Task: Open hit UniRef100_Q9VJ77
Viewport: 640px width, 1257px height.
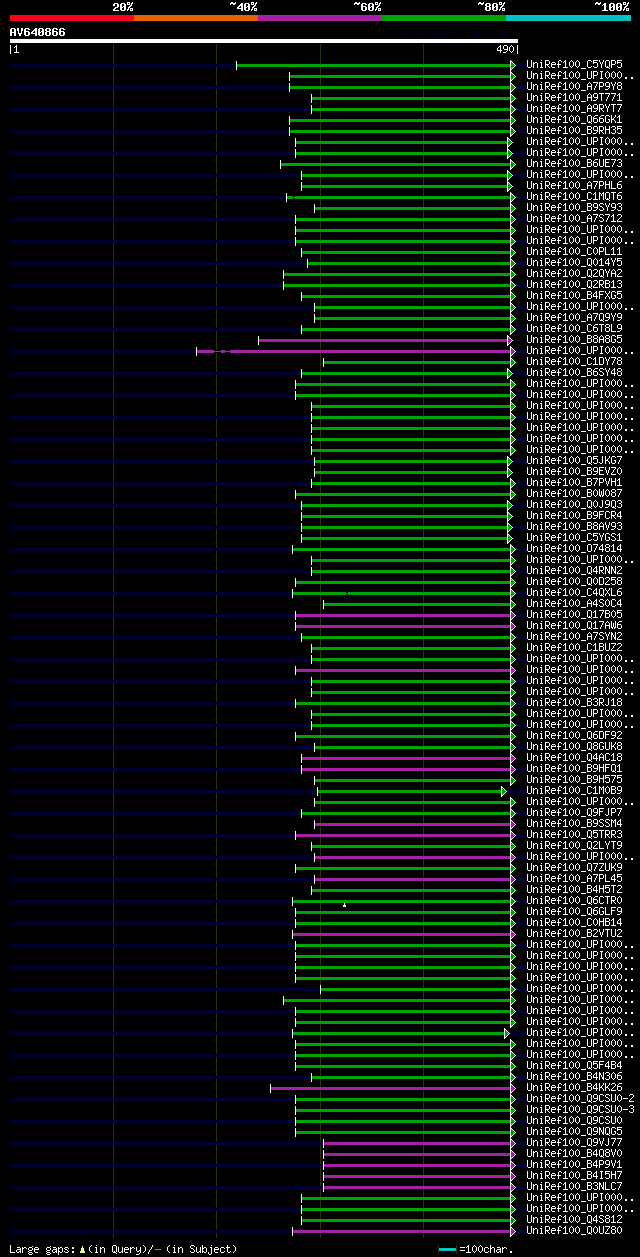Action: [x=574, y=1143]
